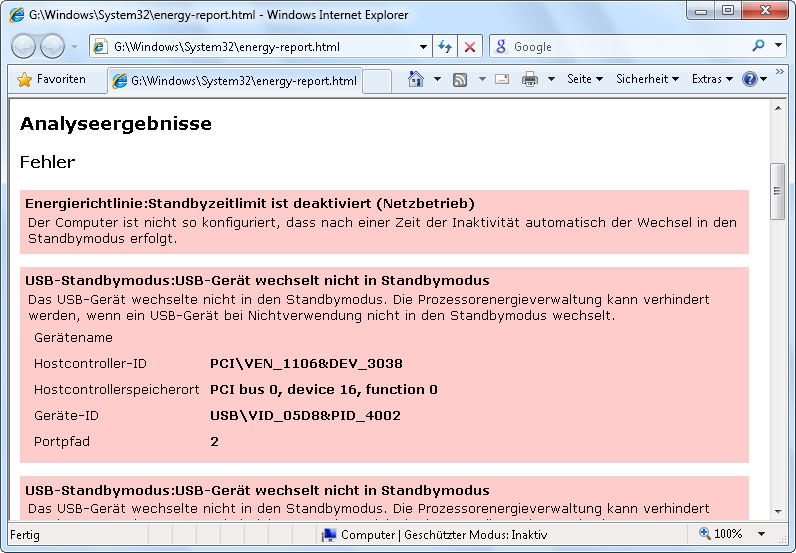Image resolution: width=796 pixels, height=553 pixels.
Task: Select the energy-report.html tab
Action: (236, 80)
